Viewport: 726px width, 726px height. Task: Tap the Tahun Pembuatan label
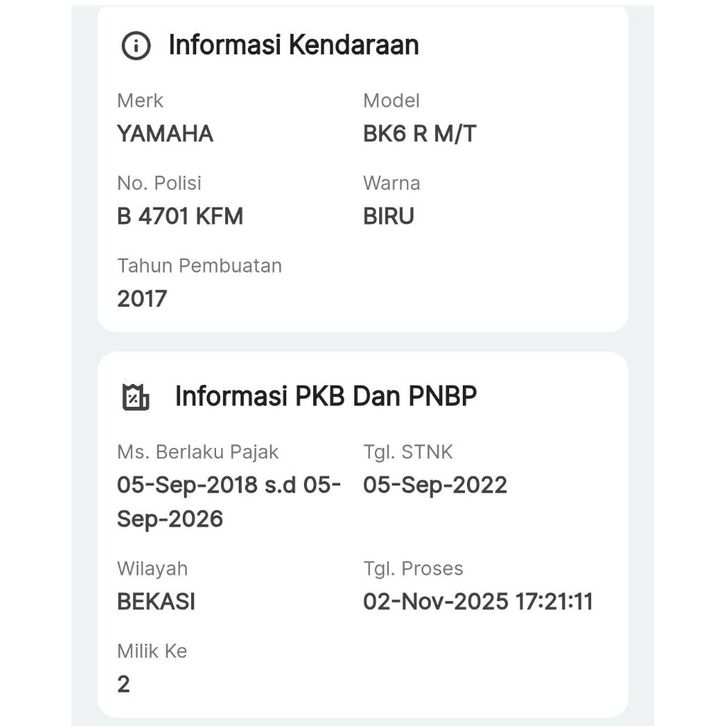tap(199, 266)
